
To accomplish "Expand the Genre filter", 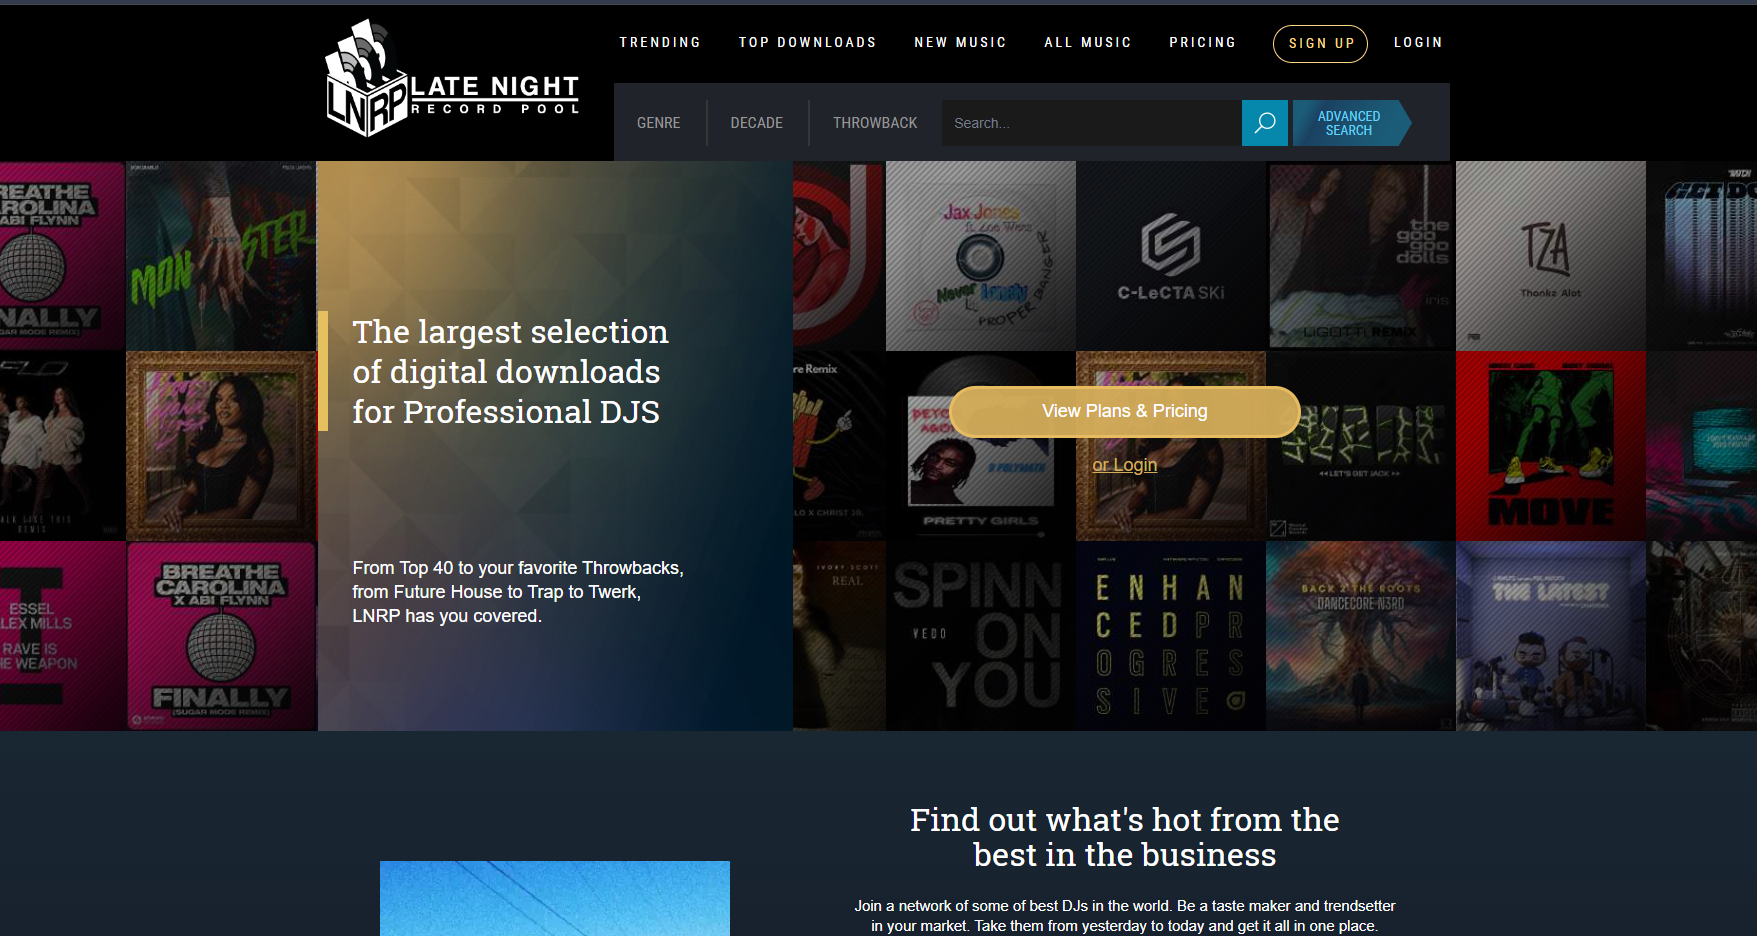I will (659, 123).
